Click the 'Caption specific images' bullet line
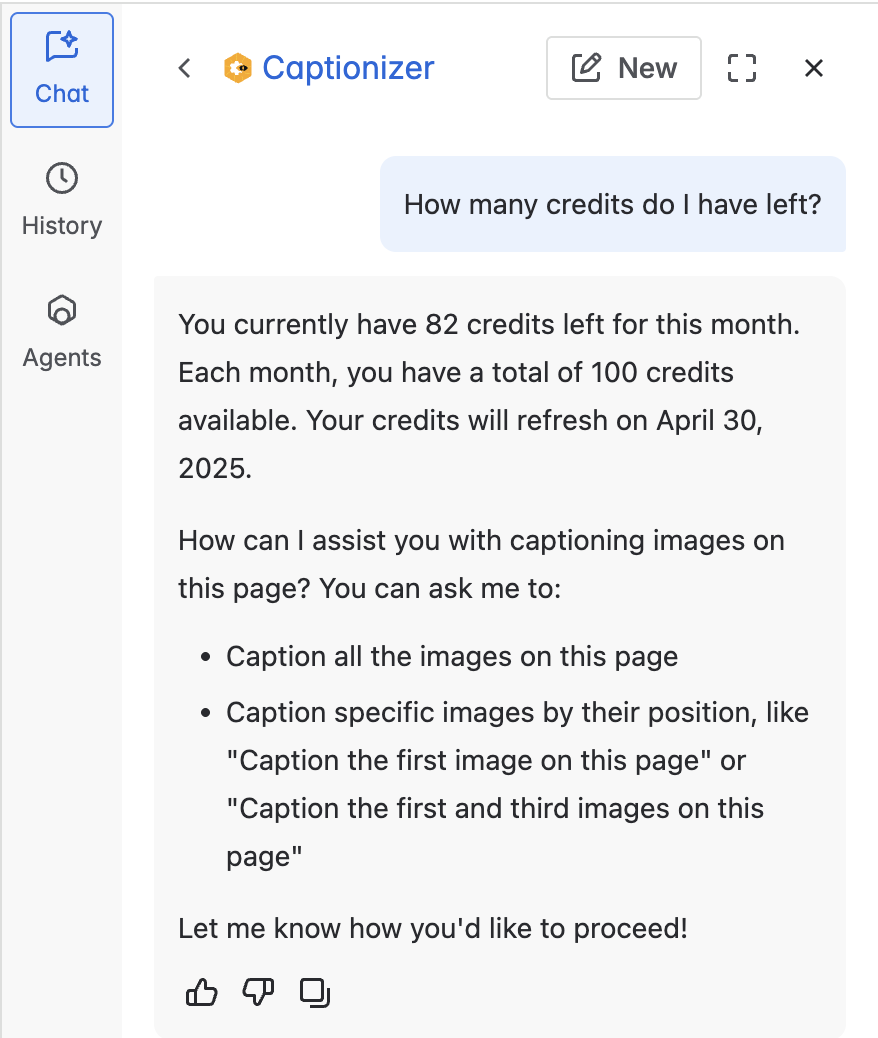Image resolution: width=878 pixels, height=1038 pixels. pos(517,713)
